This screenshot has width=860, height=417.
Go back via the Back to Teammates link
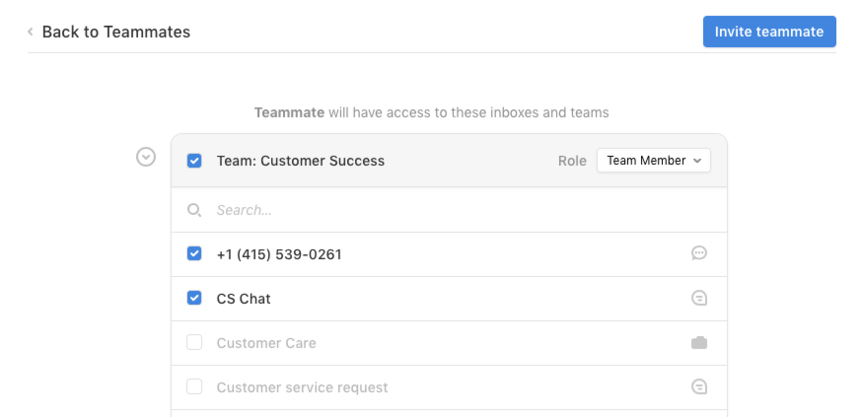(116, 32)
